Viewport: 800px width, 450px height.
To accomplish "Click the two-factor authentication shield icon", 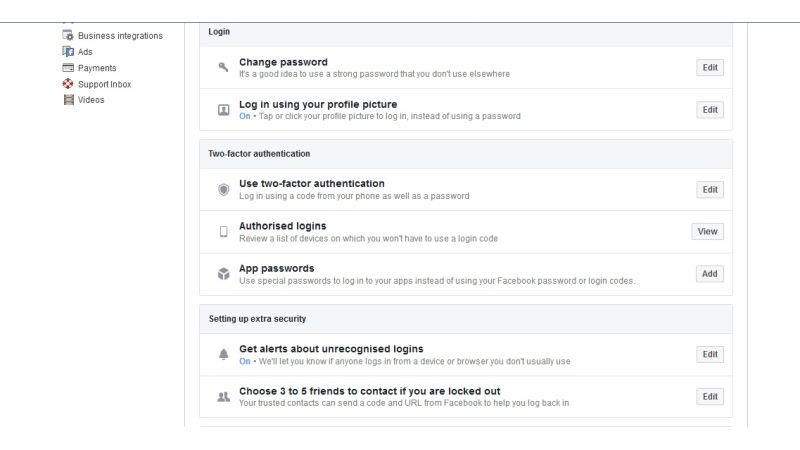I will coord(223,190).
